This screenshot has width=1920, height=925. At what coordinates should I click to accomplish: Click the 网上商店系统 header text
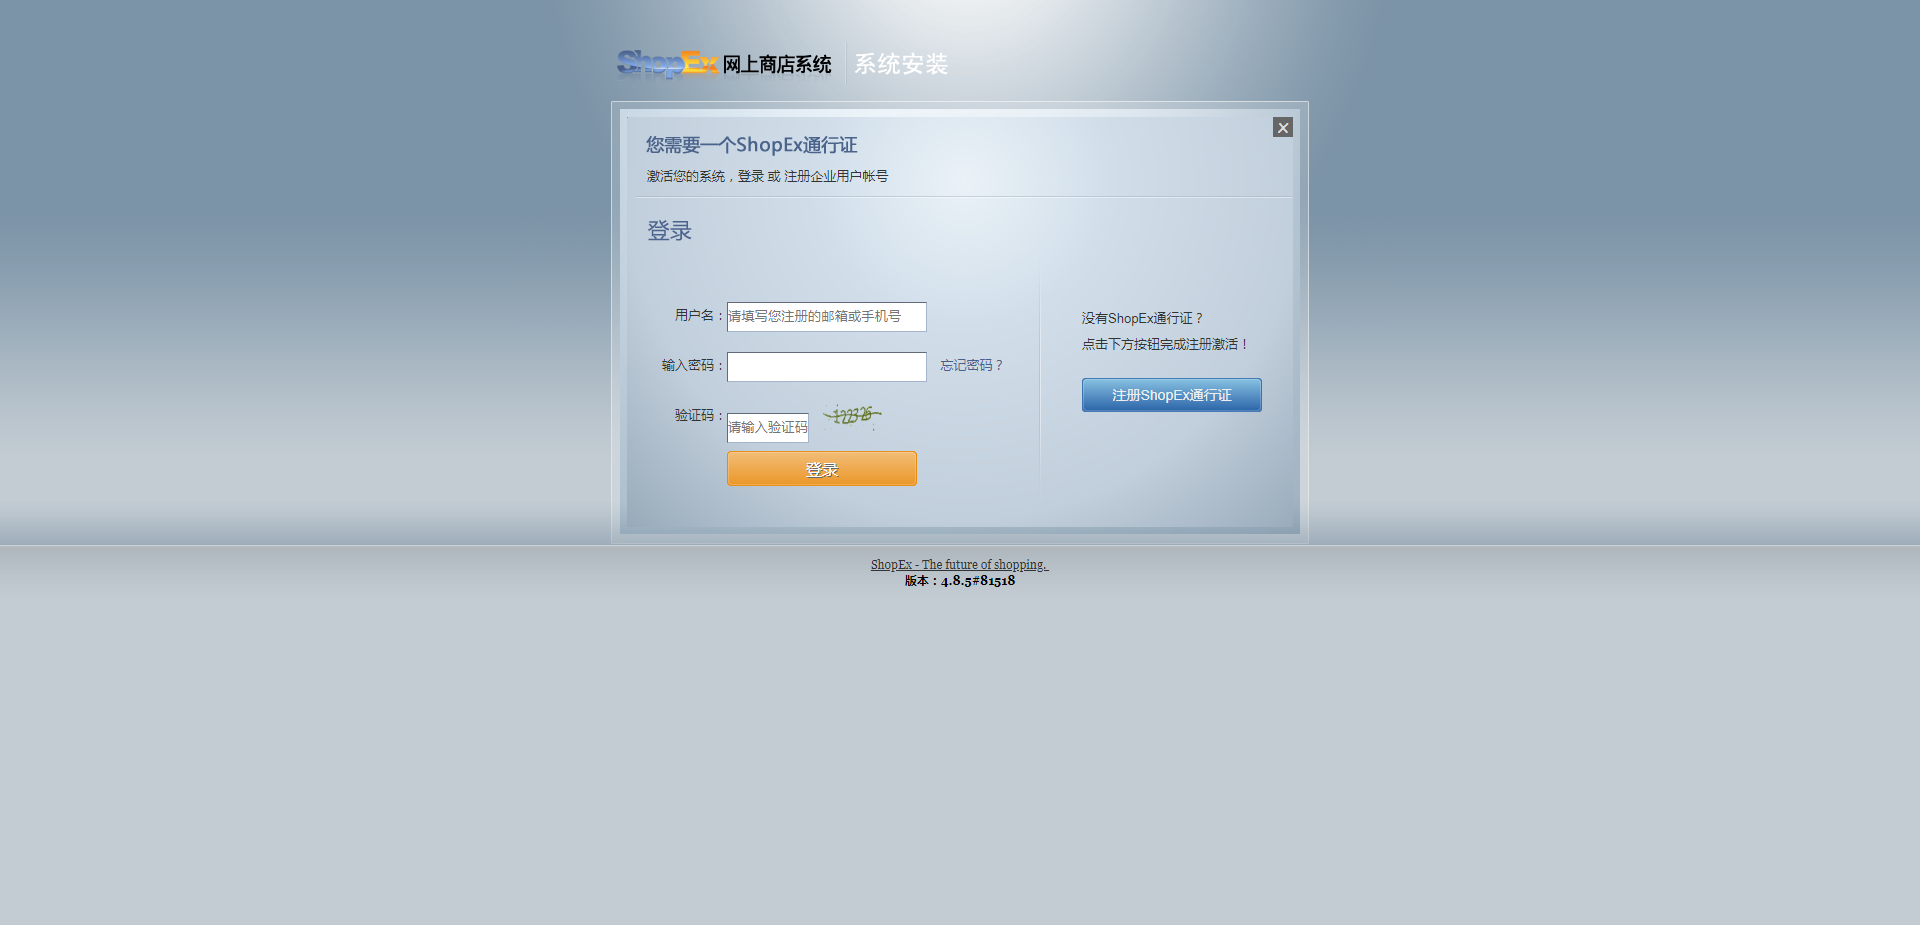click(777, 65)
